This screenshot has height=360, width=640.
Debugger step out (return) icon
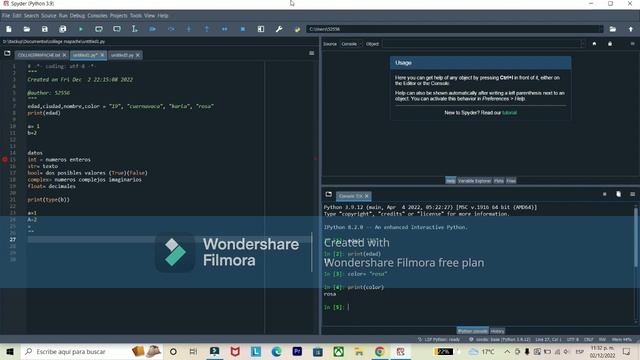[x=207, y=29]
